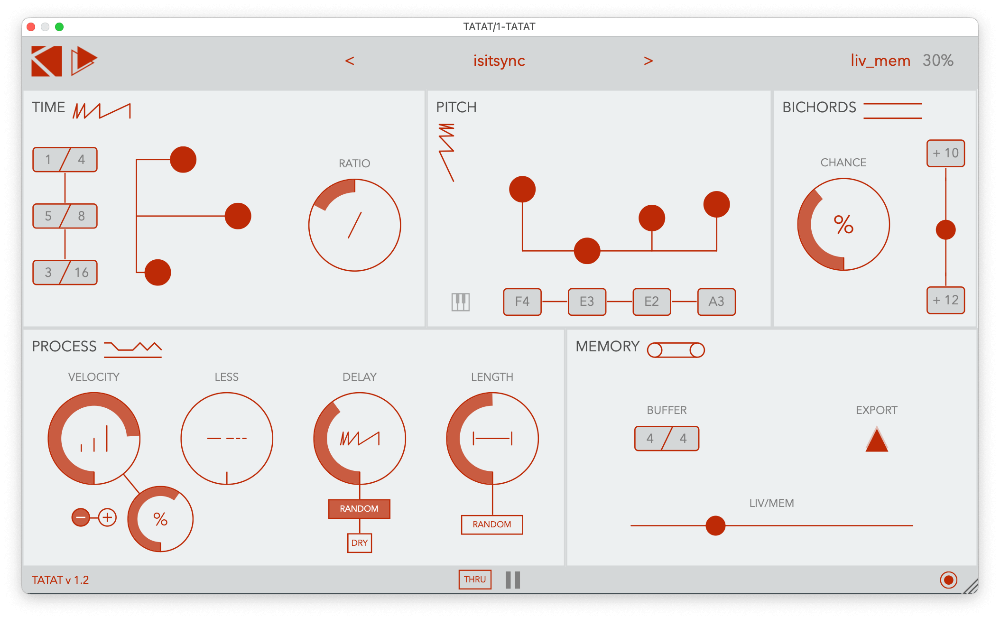Screen dimensions: 1000x619
Task: Click the red play-arrow logo icon
Action: 84,61
